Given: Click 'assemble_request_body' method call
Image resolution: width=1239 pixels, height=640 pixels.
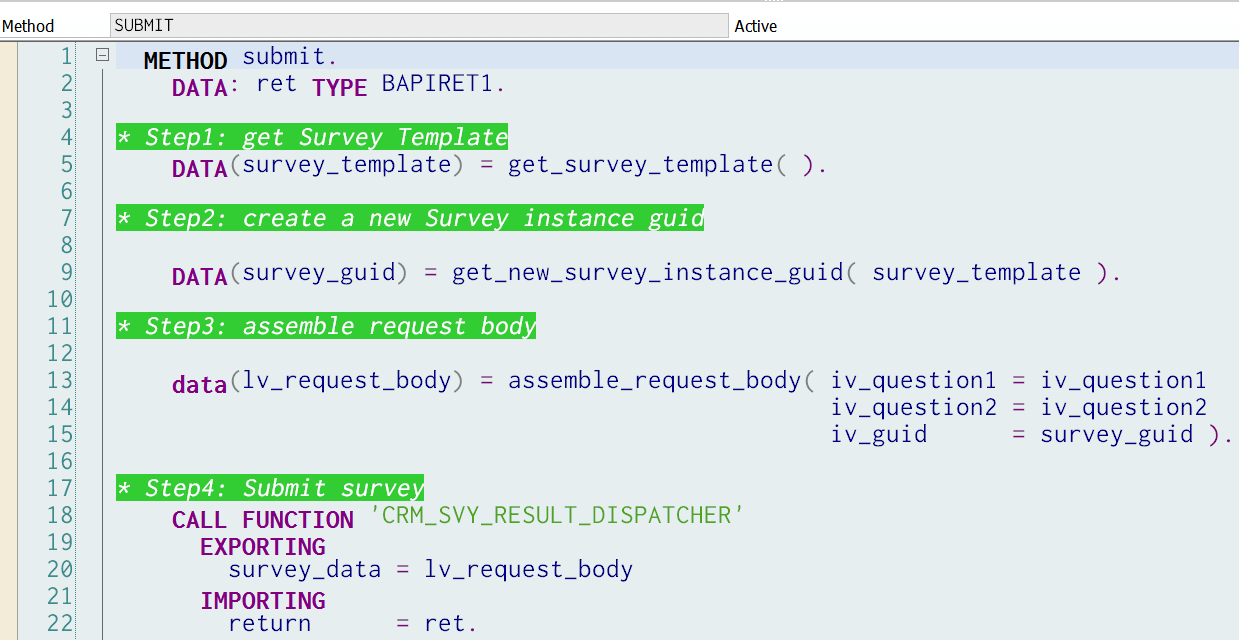Looking at the screenshot, I should 655,381.
